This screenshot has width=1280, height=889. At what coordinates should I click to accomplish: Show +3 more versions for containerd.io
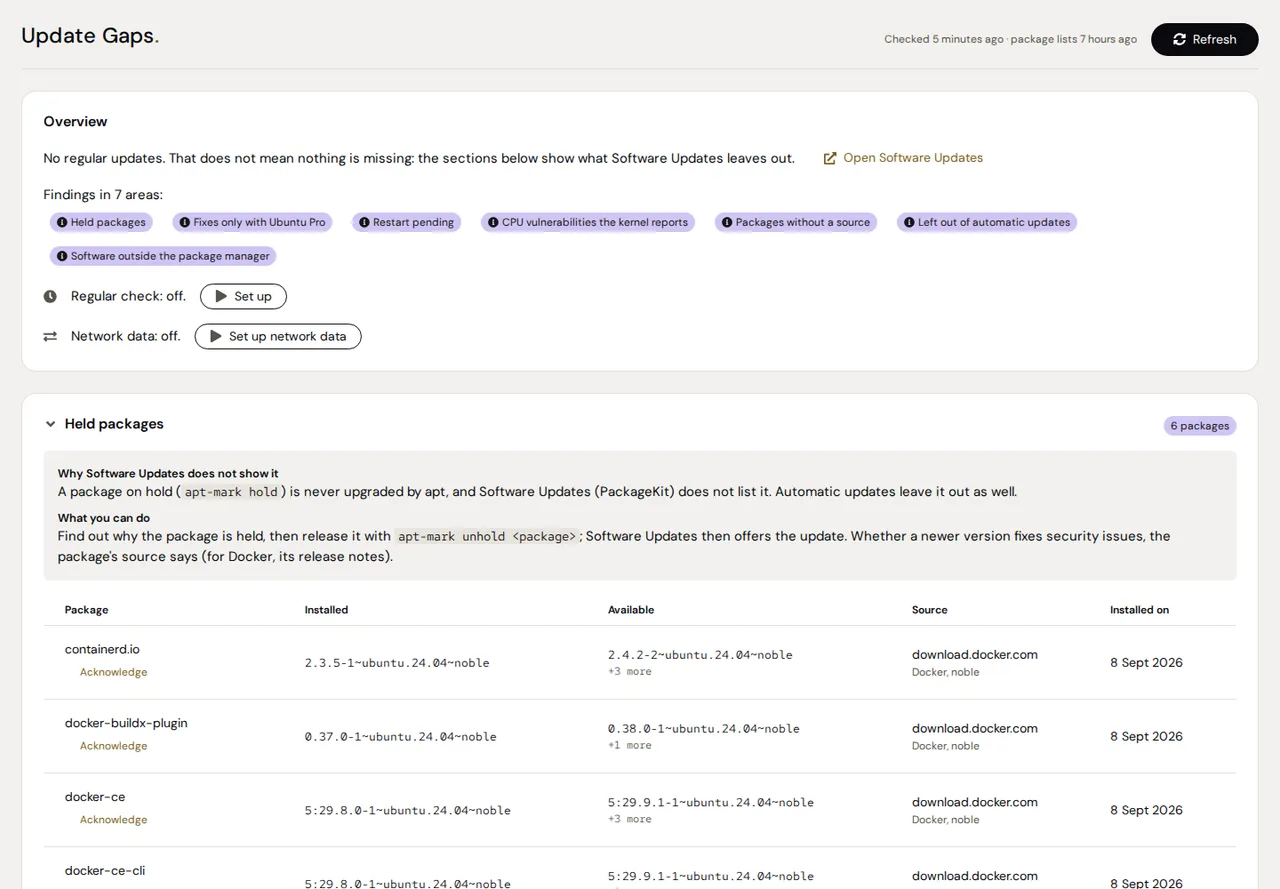[629, 672]
